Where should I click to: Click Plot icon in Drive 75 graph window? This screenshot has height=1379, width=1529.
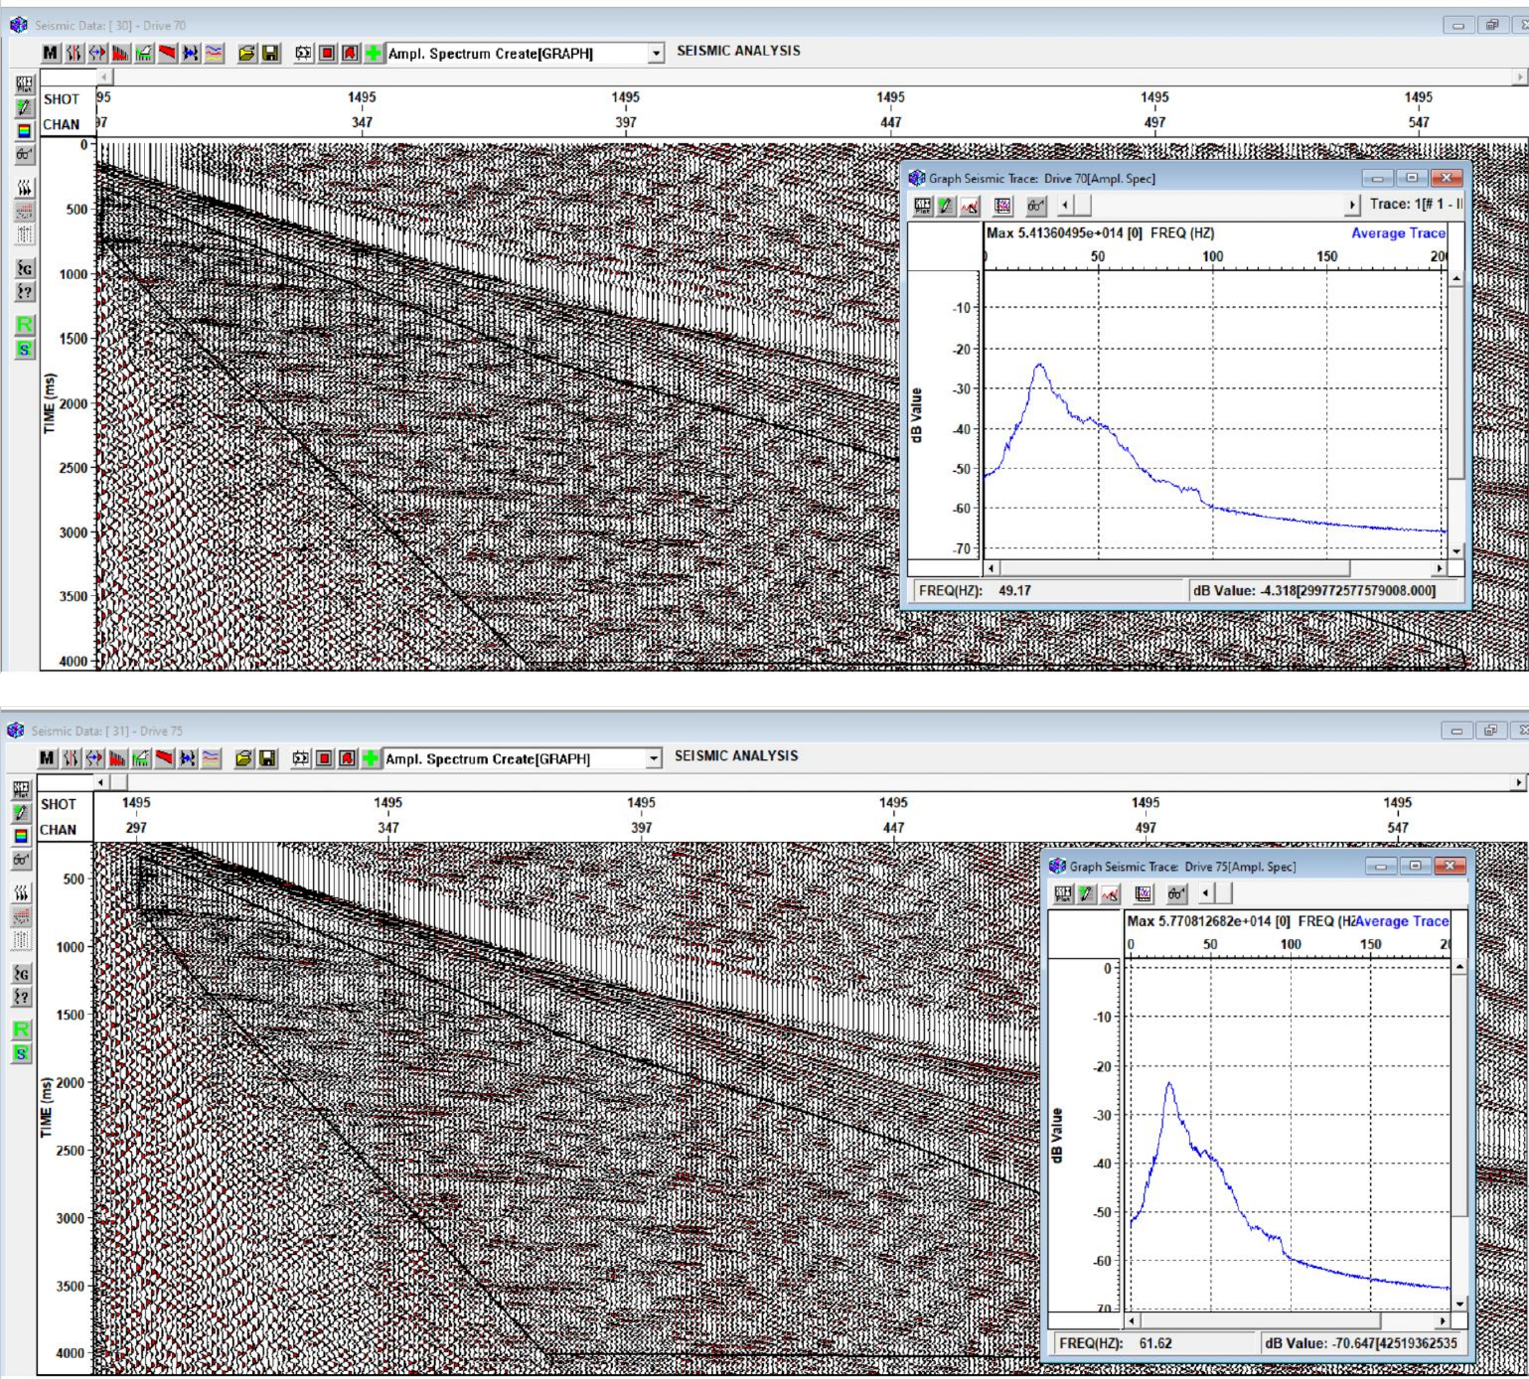pyautogui.click(x=1063, y=894)
